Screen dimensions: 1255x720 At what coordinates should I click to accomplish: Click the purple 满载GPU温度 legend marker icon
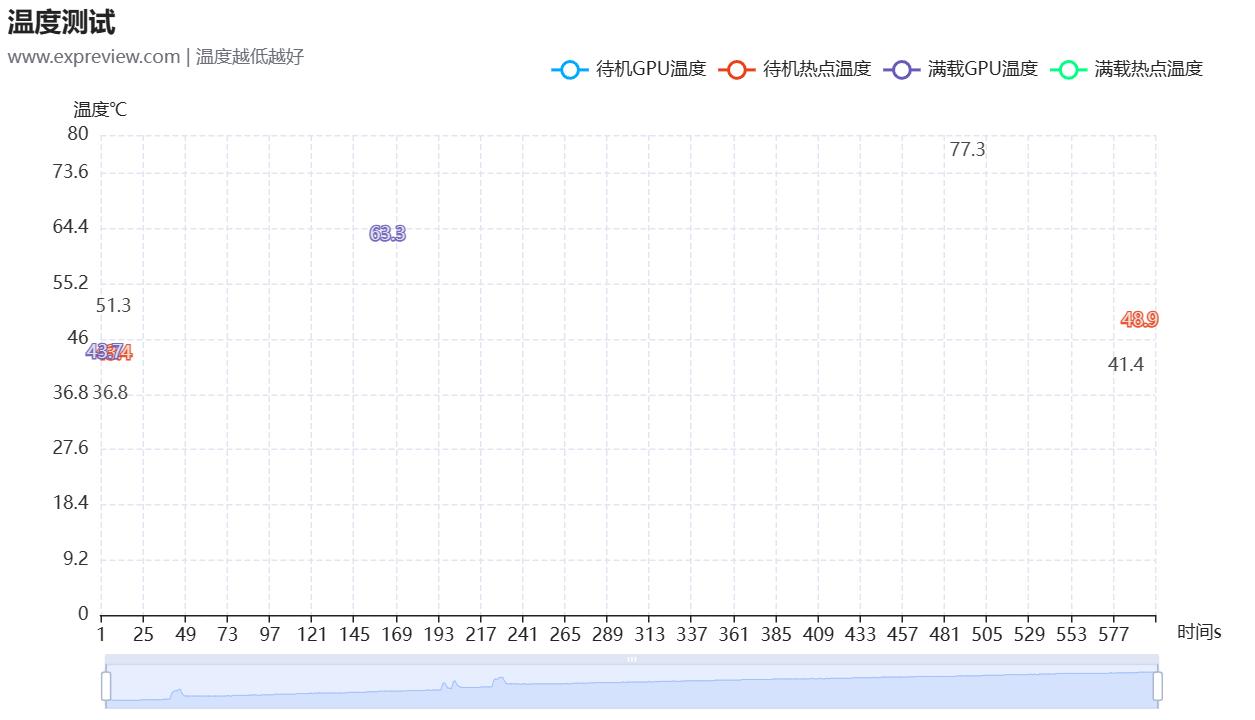903,69
